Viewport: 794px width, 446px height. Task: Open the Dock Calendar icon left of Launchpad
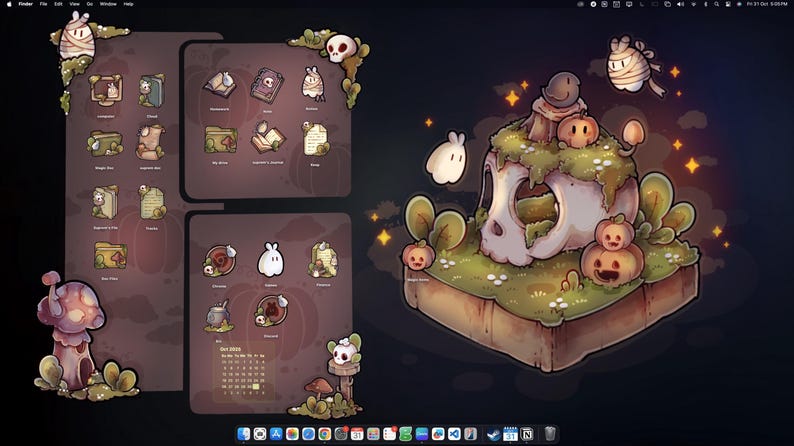pyautogui.click(x=357, y=434)
